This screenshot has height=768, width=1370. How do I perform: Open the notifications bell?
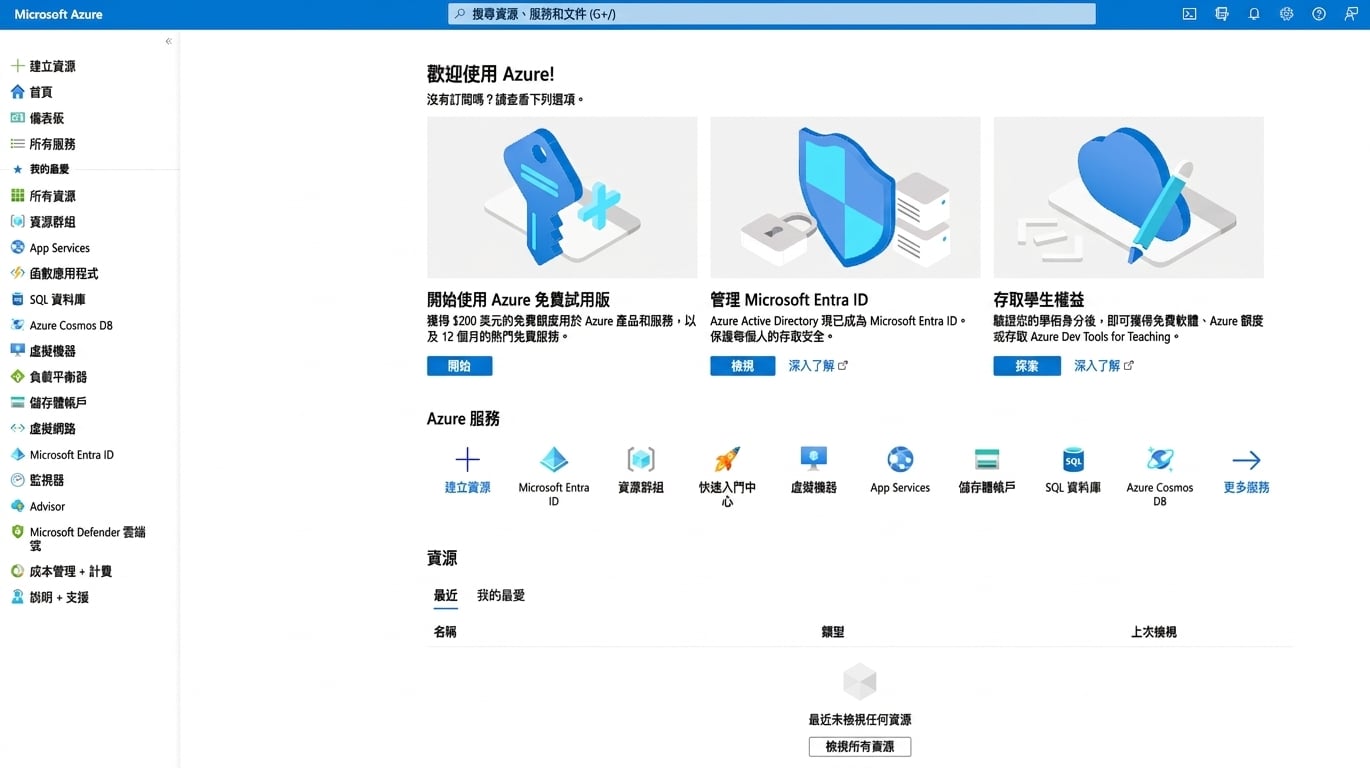pos(1254,14)
